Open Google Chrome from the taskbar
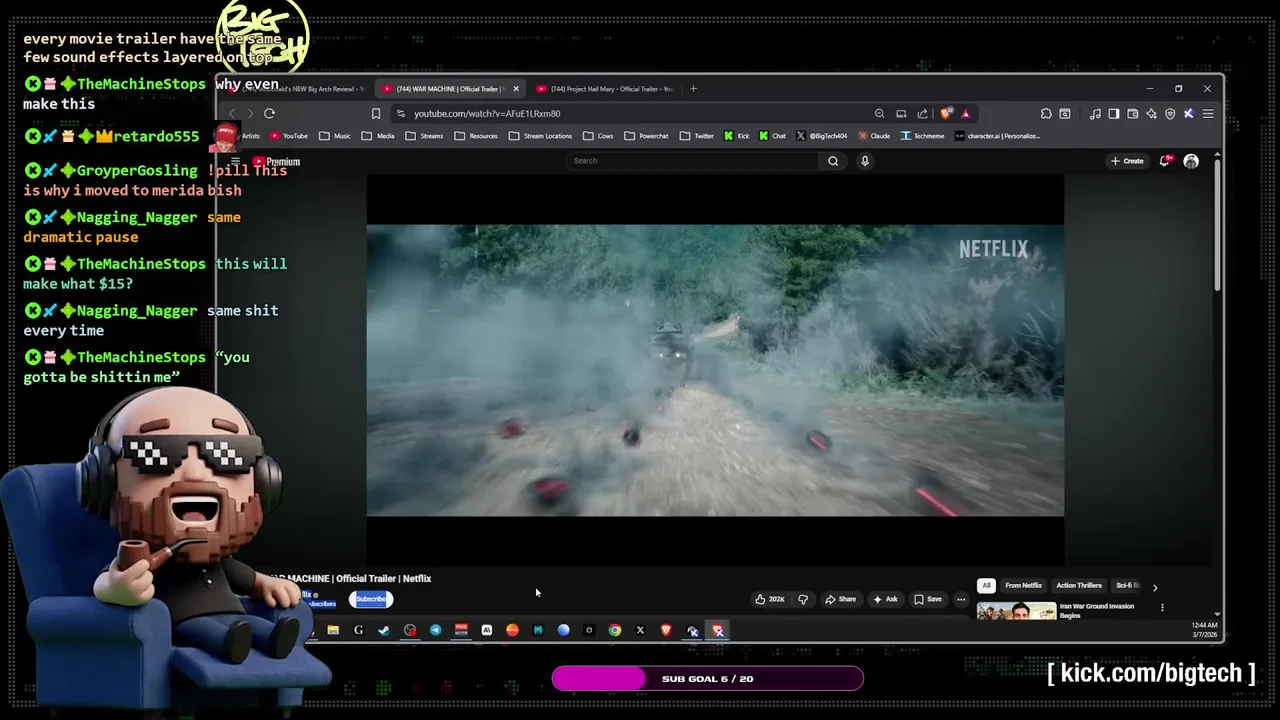The height and width of the screenshot is (720, 1280). pos(615,630)
